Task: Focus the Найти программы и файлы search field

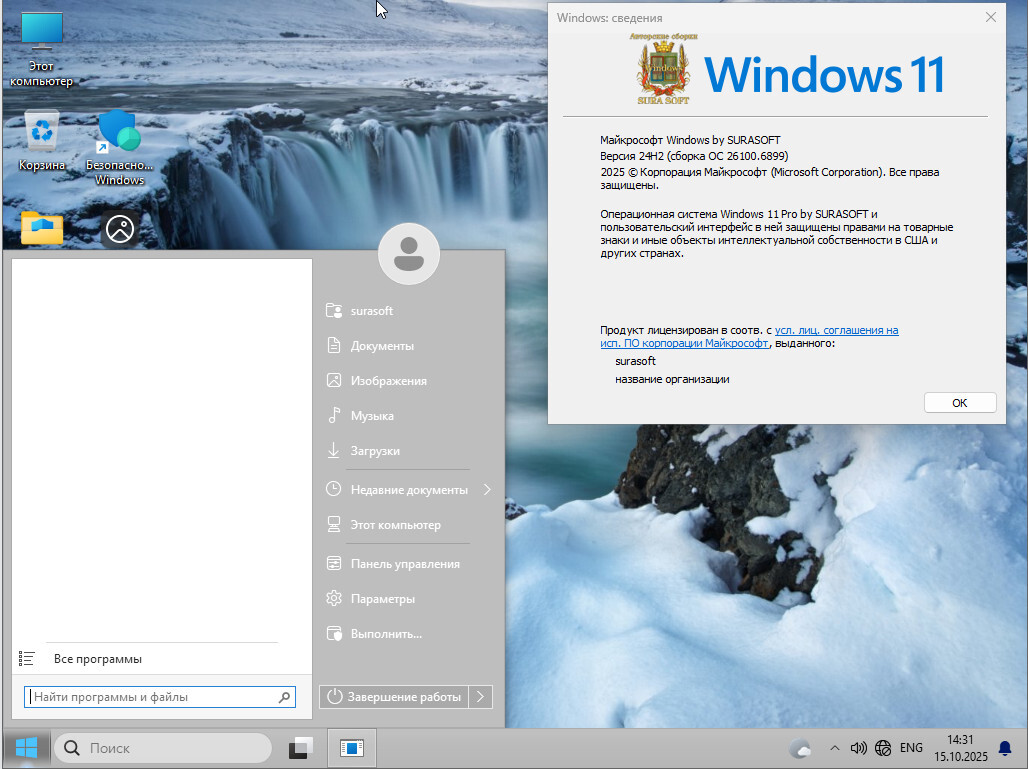Action: point(150,697)
